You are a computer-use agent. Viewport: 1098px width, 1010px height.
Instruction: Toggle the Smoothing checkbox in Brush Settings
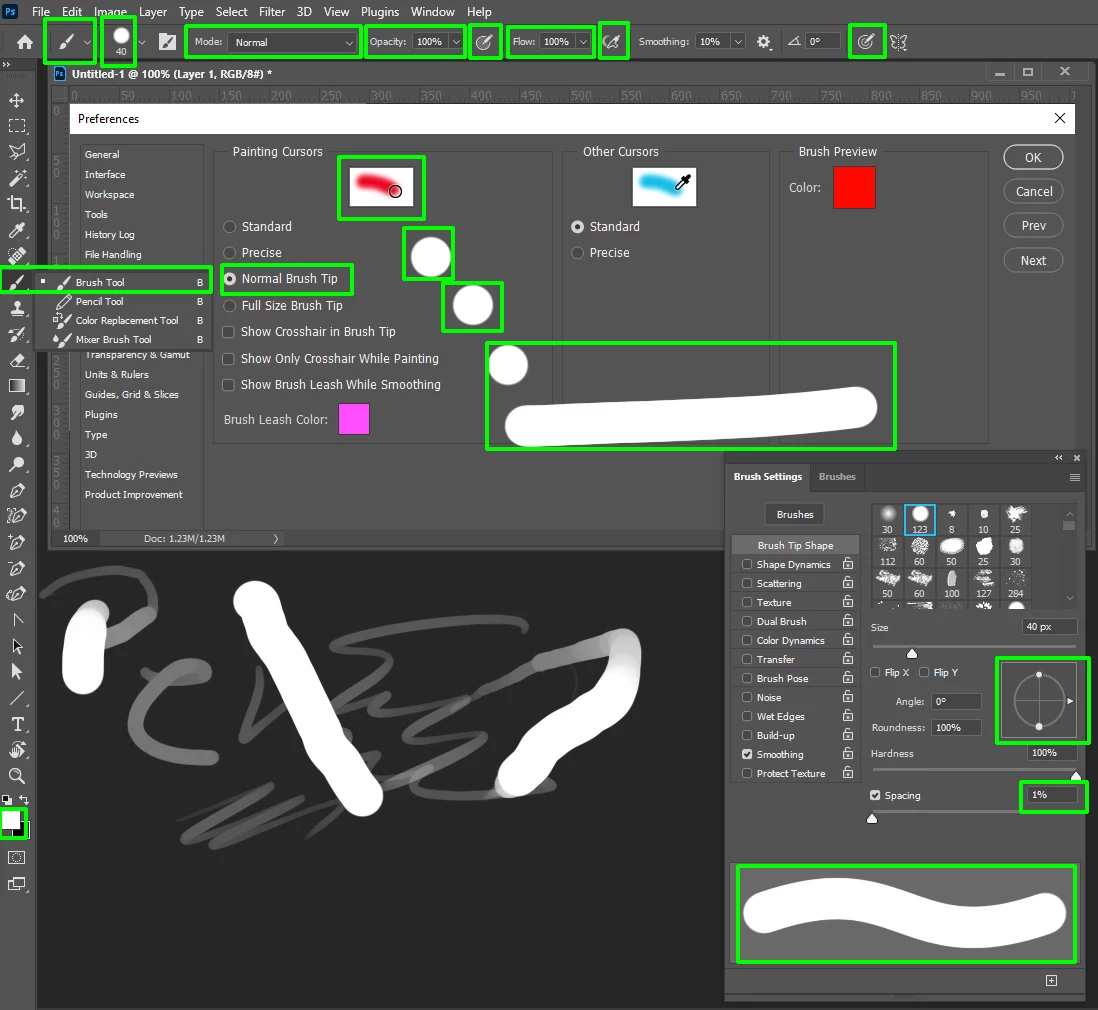point(747,754)
